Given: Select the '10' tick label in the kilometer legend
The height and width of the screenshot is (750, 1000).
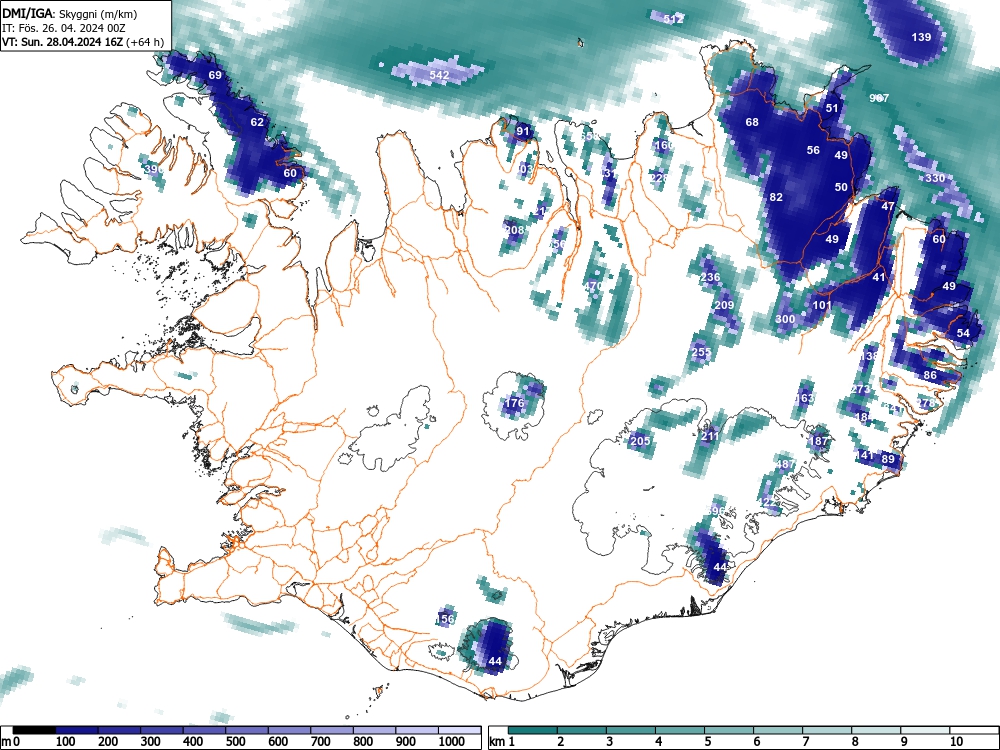Looking at the screenshot, I should 955,741.
